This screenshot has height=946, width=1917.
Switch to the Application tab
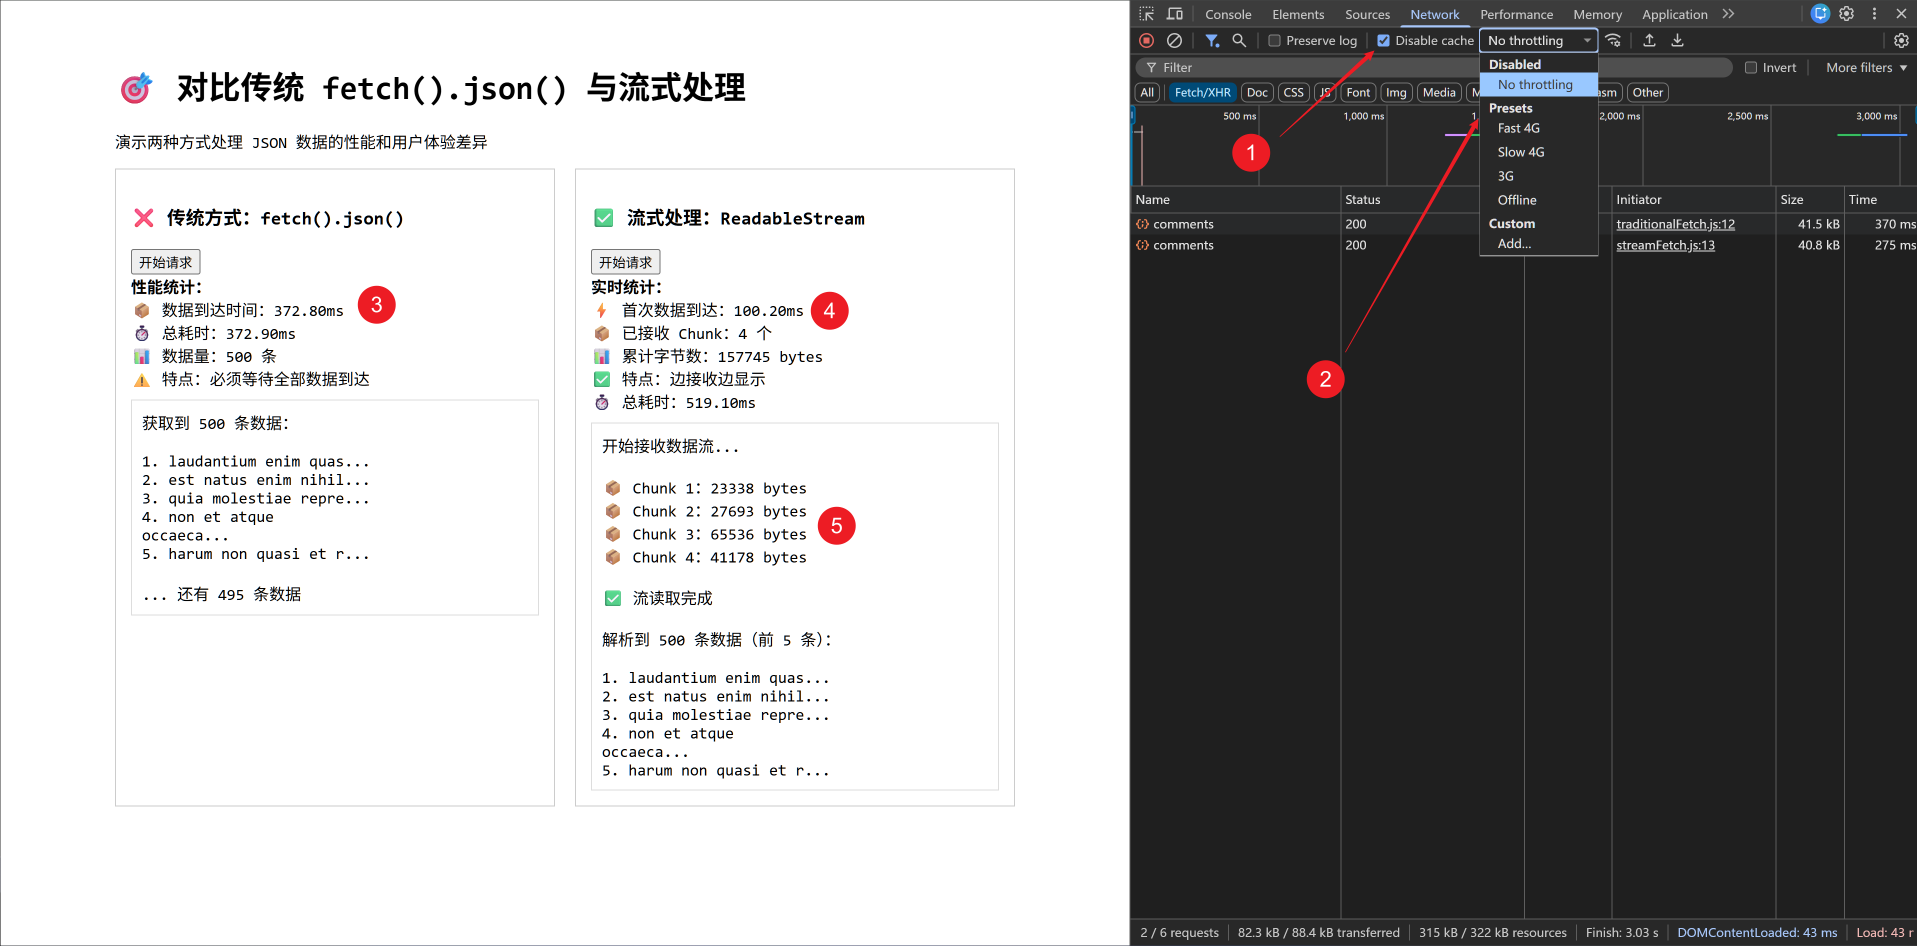click(1674, 15)
